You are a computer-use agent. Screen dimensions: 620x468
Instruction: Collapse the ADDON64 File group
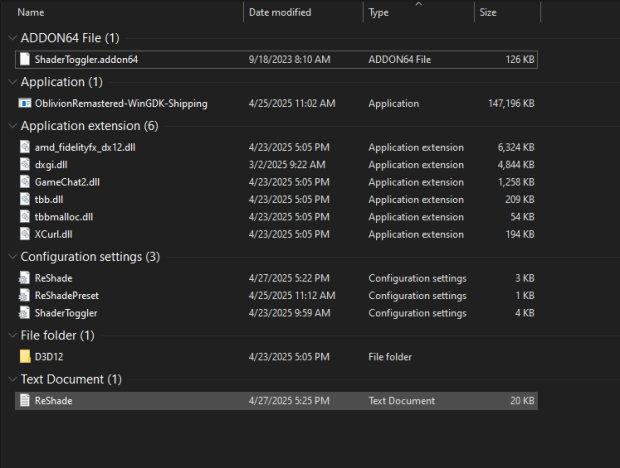coord(13,38)
